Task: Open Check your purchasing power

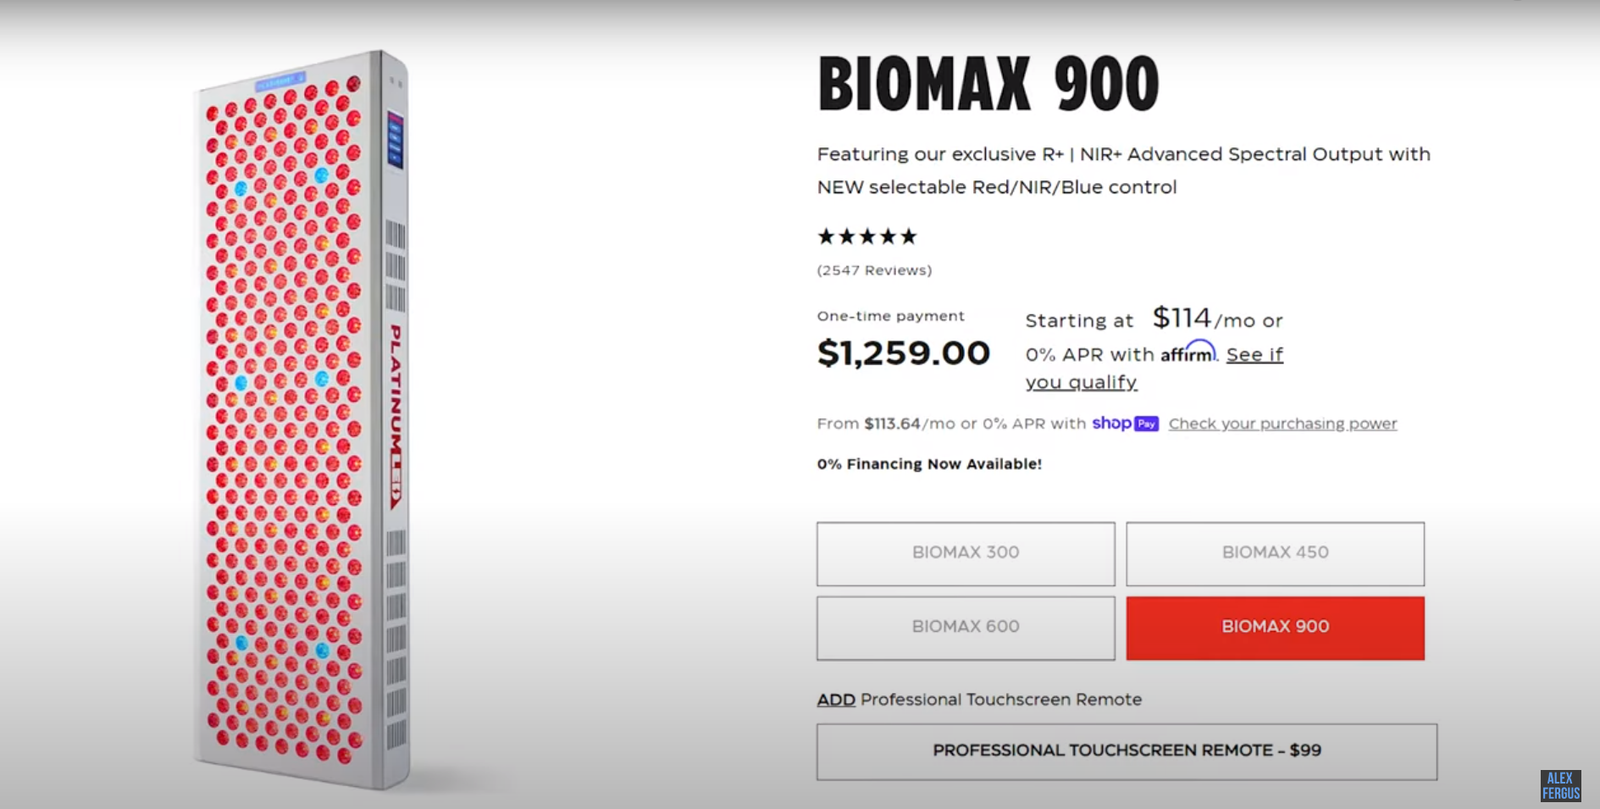Action: click(x=1283, y=423)
